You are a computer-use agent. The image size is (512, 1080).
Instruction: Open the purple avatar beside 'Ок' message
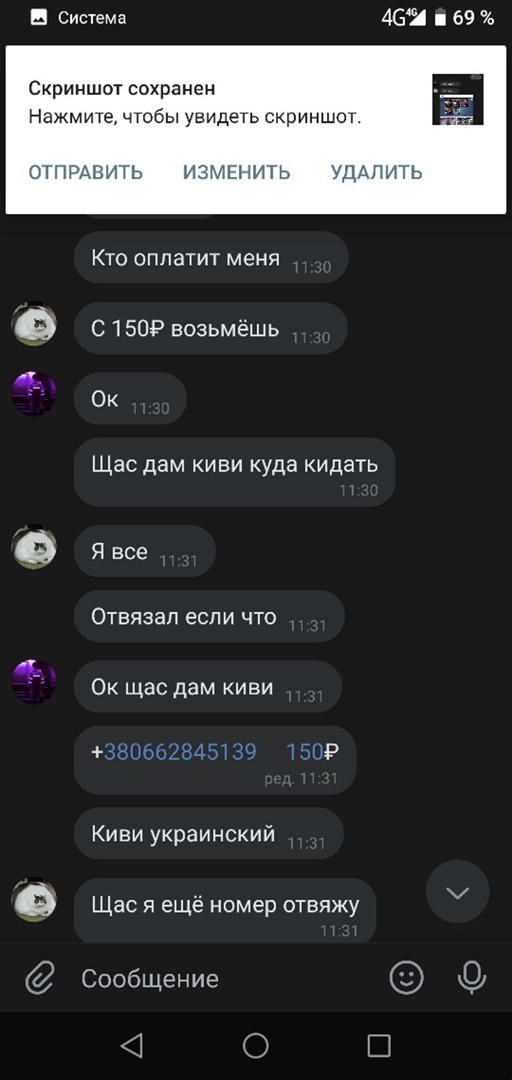[34, 394]
